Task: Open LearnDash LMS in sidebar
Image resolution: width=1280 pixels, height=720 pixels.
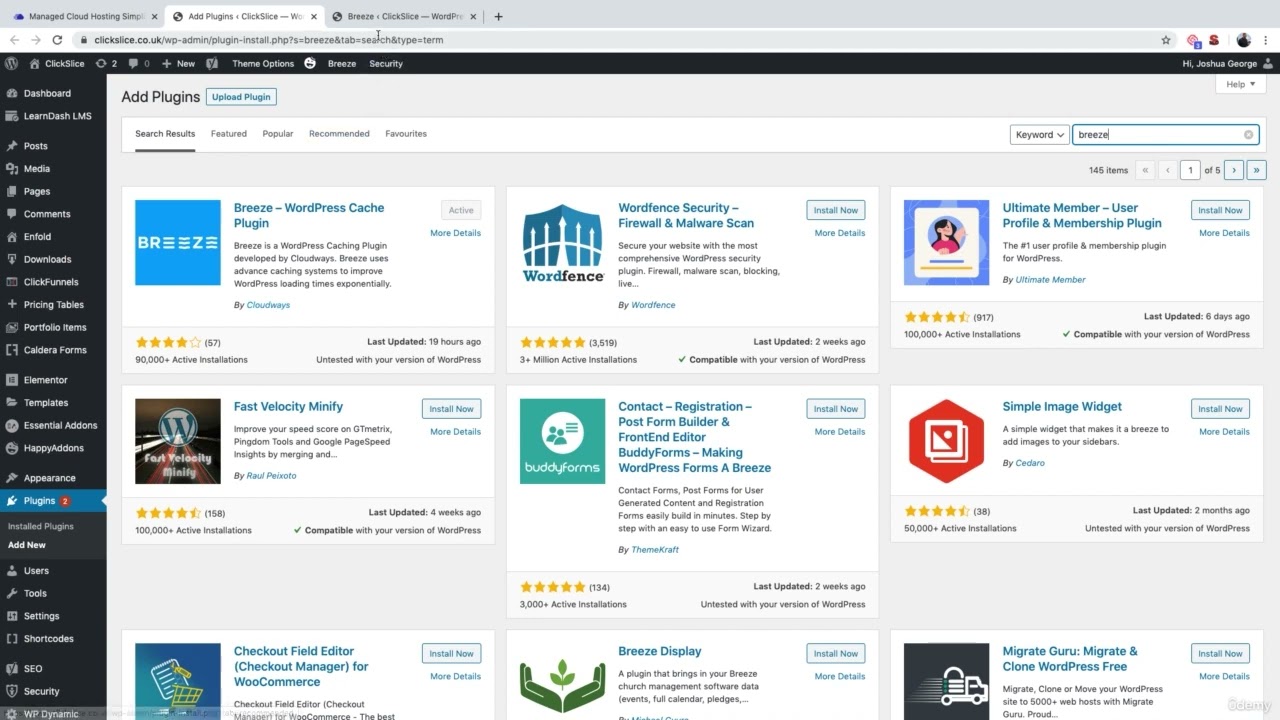Action: click(57, 116)
